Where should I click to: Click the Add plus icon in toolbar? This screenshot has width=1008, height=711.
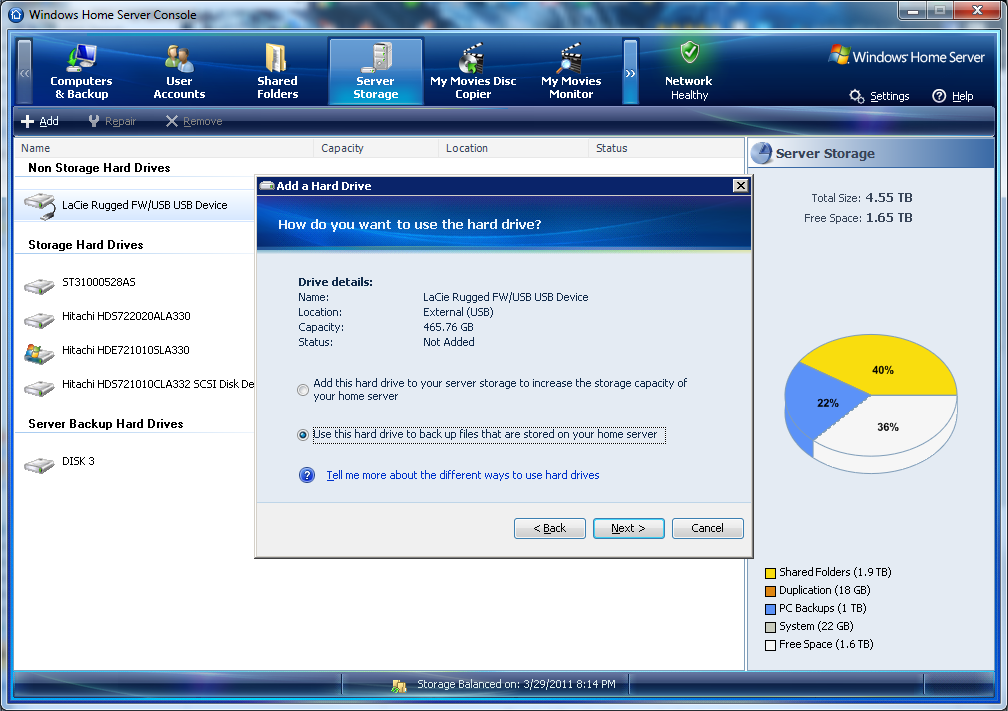tap(28, 121)
